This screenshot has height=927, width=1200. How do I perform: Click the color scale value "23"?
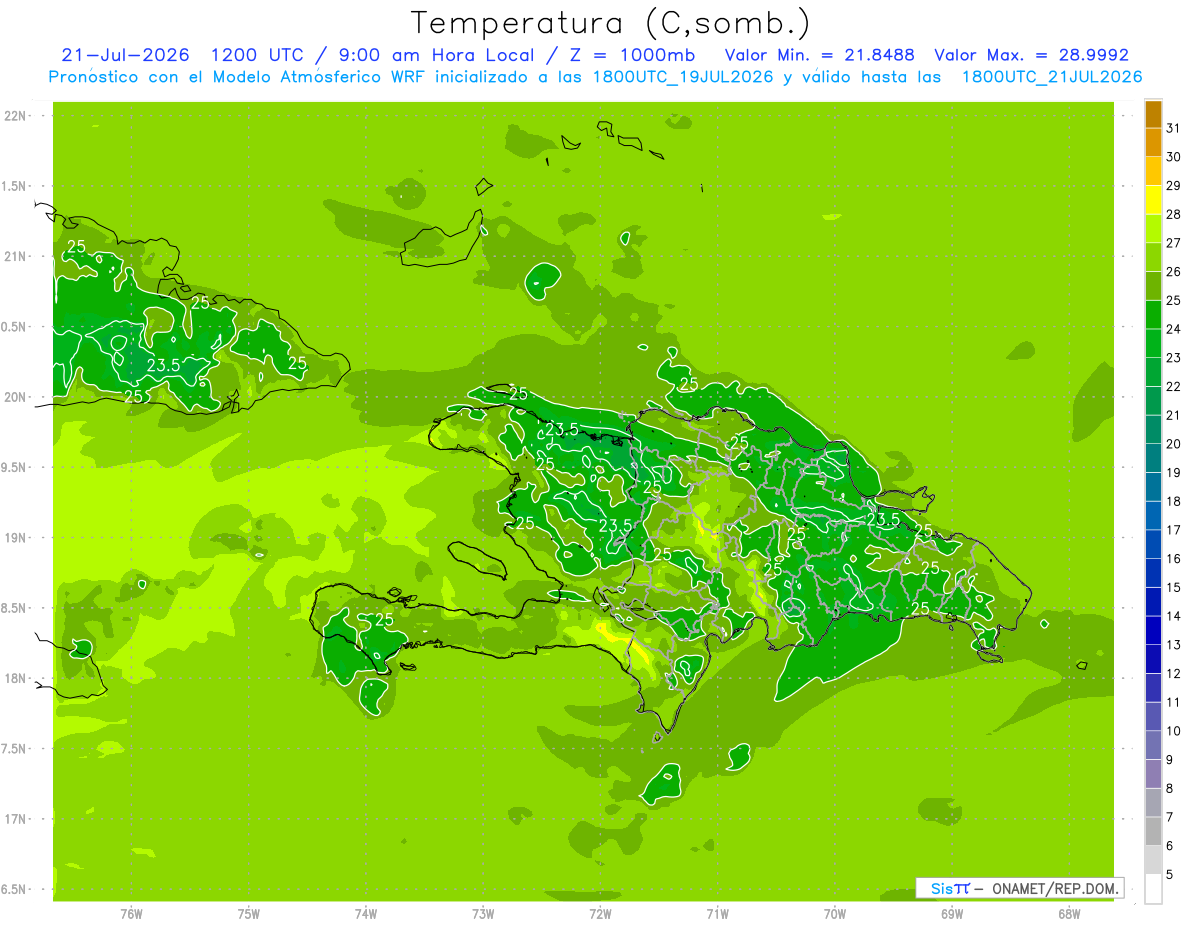pos(1173,358)
